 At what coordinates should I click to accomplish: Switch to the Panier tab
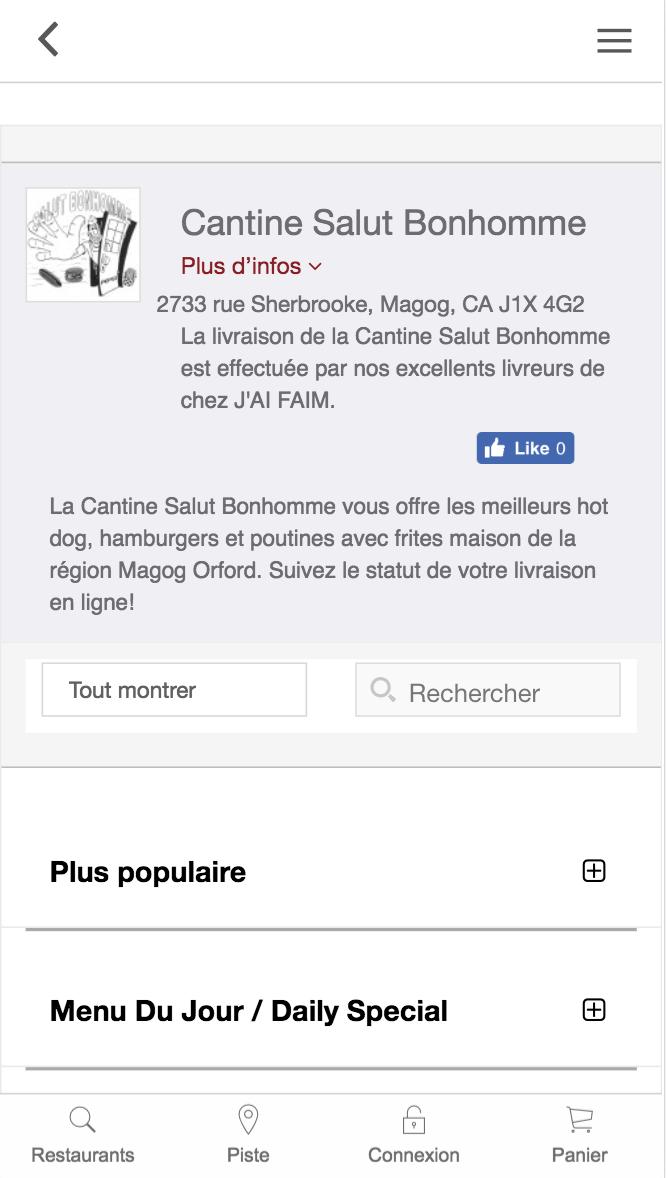click(x=578, y=1135)
